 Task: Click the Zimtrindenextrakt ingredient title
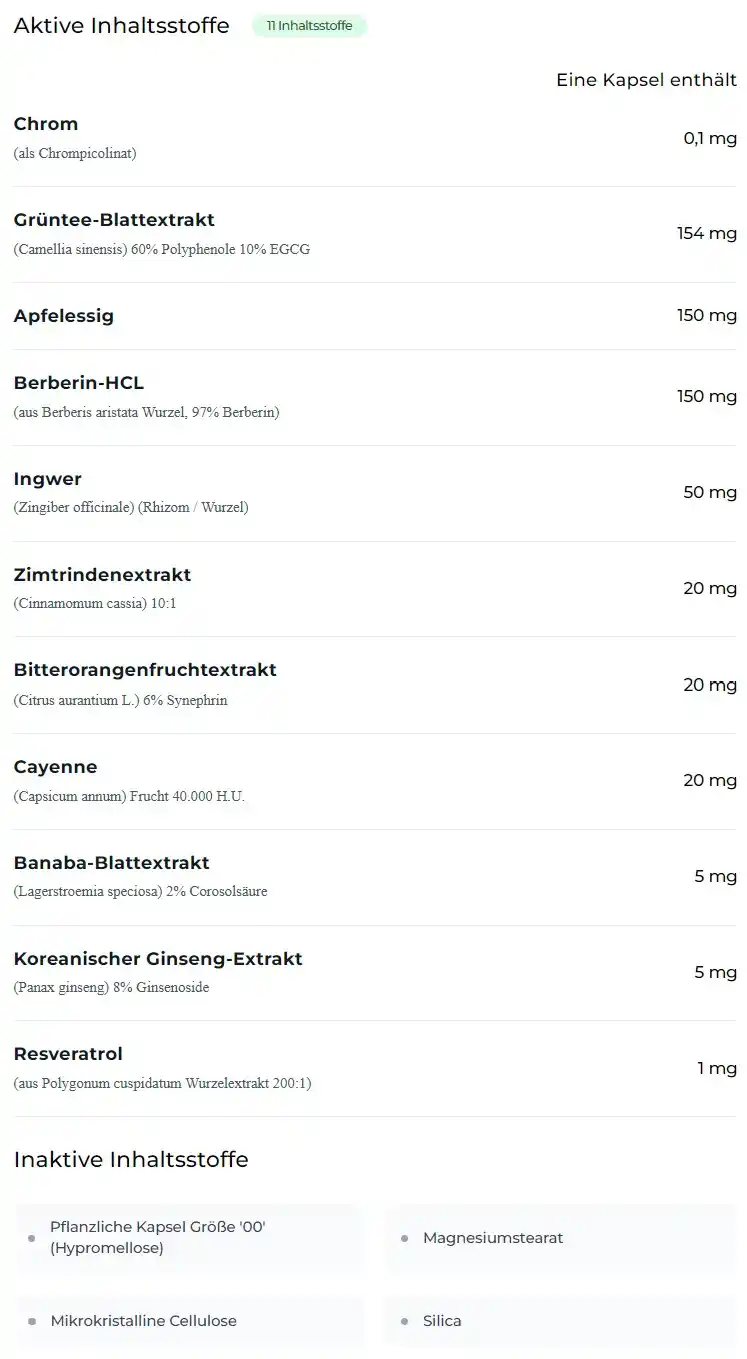coord(102,575)
